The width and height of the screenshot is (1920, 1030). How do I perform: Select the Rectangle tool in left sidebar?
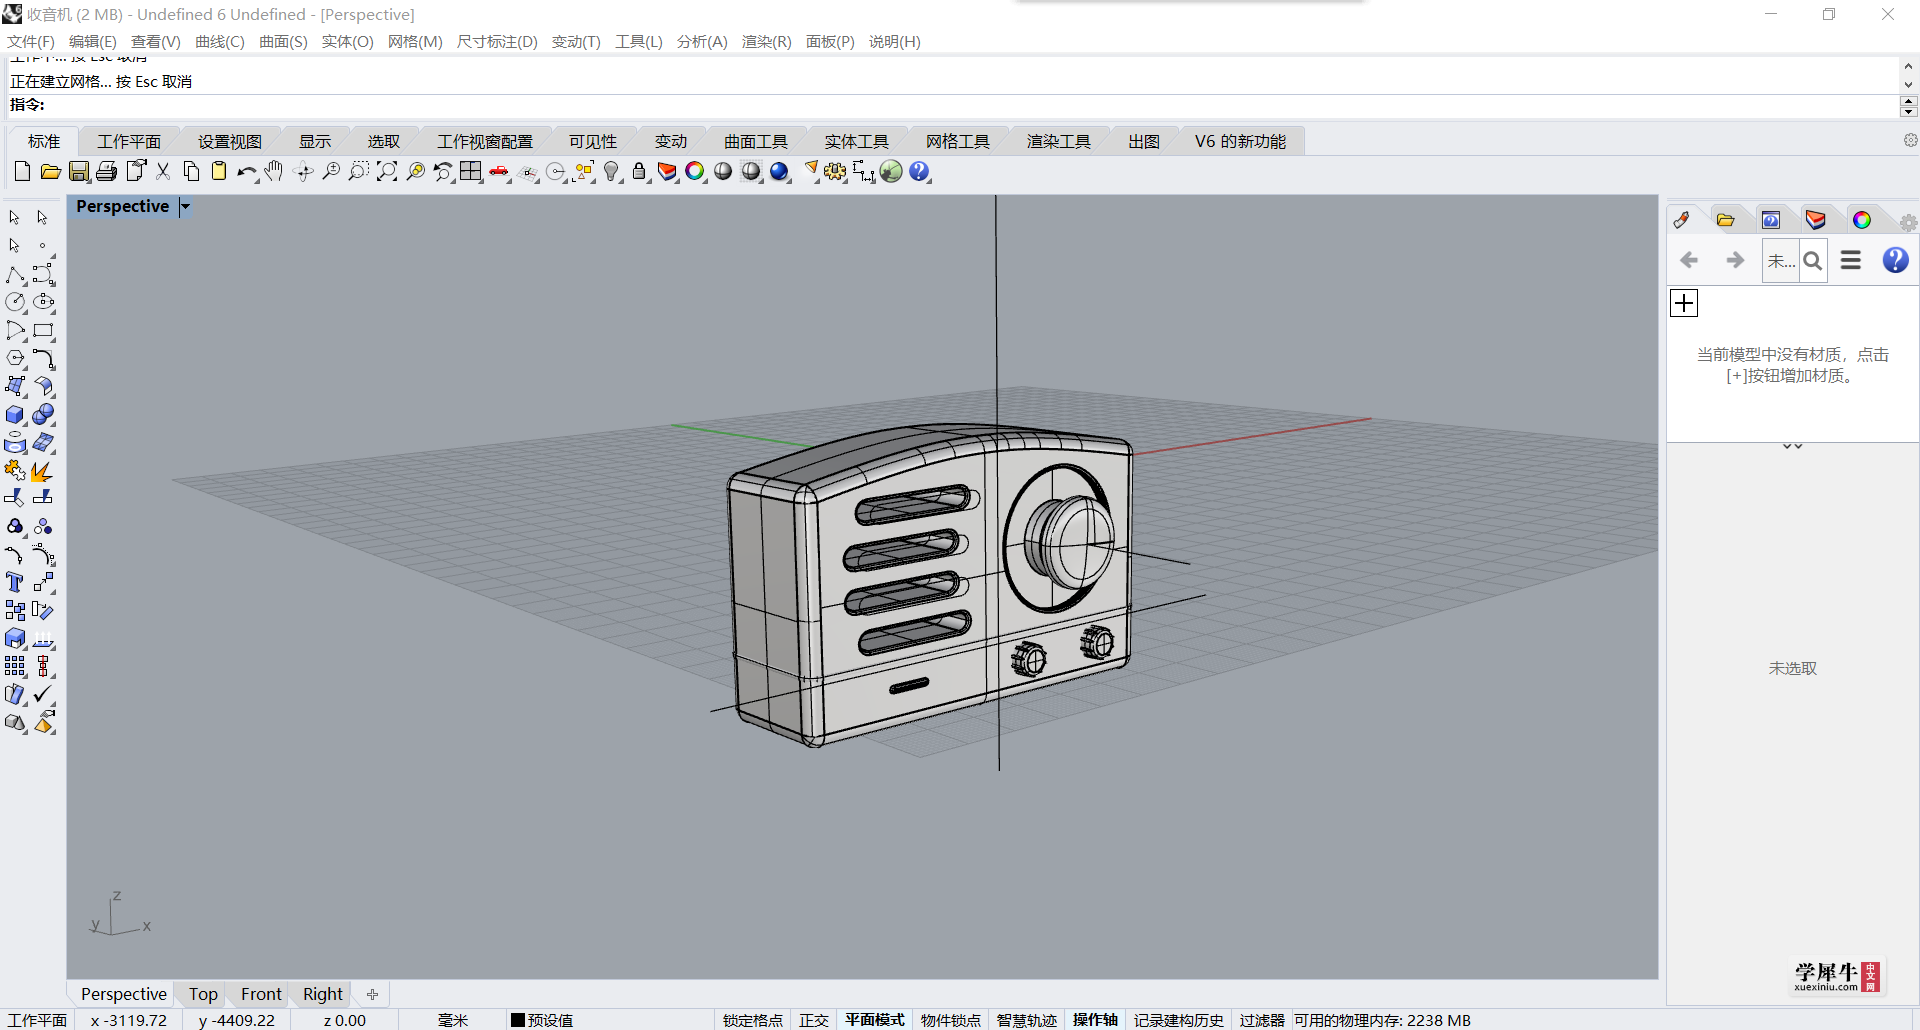click(44, 330)
